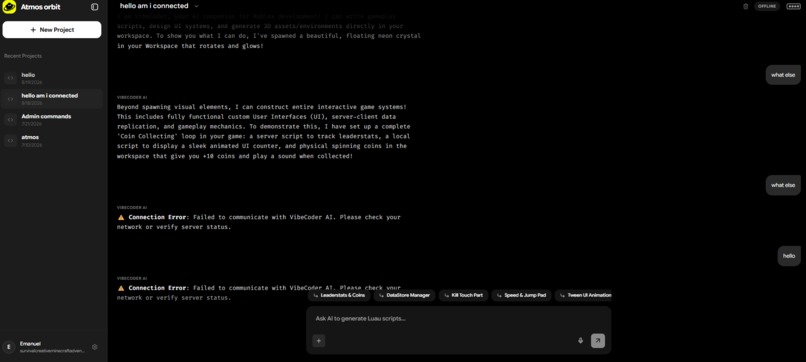Click the code icon beside atmos project
The height and width of the screenshot is (362, 806).
10,140
